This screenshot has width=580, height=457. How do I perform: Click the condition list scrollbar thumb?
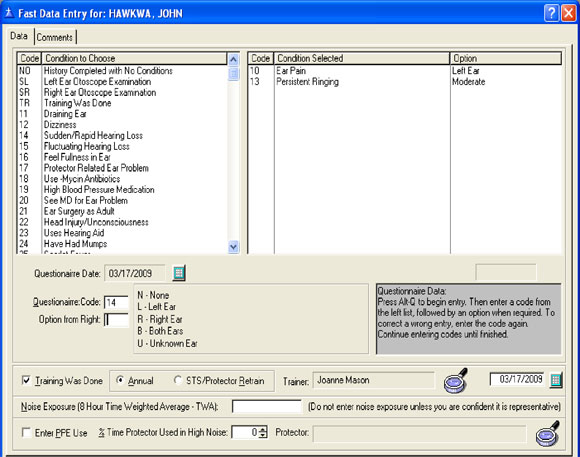[233, 74]
